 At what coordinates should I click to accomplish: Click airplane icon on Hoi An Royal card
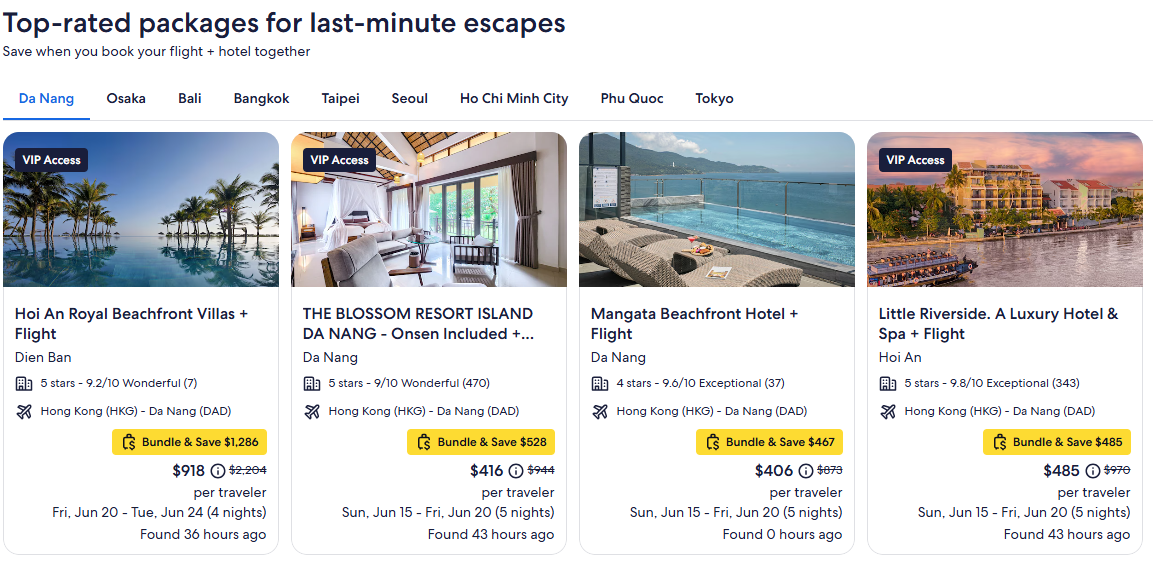click(25, 411)
